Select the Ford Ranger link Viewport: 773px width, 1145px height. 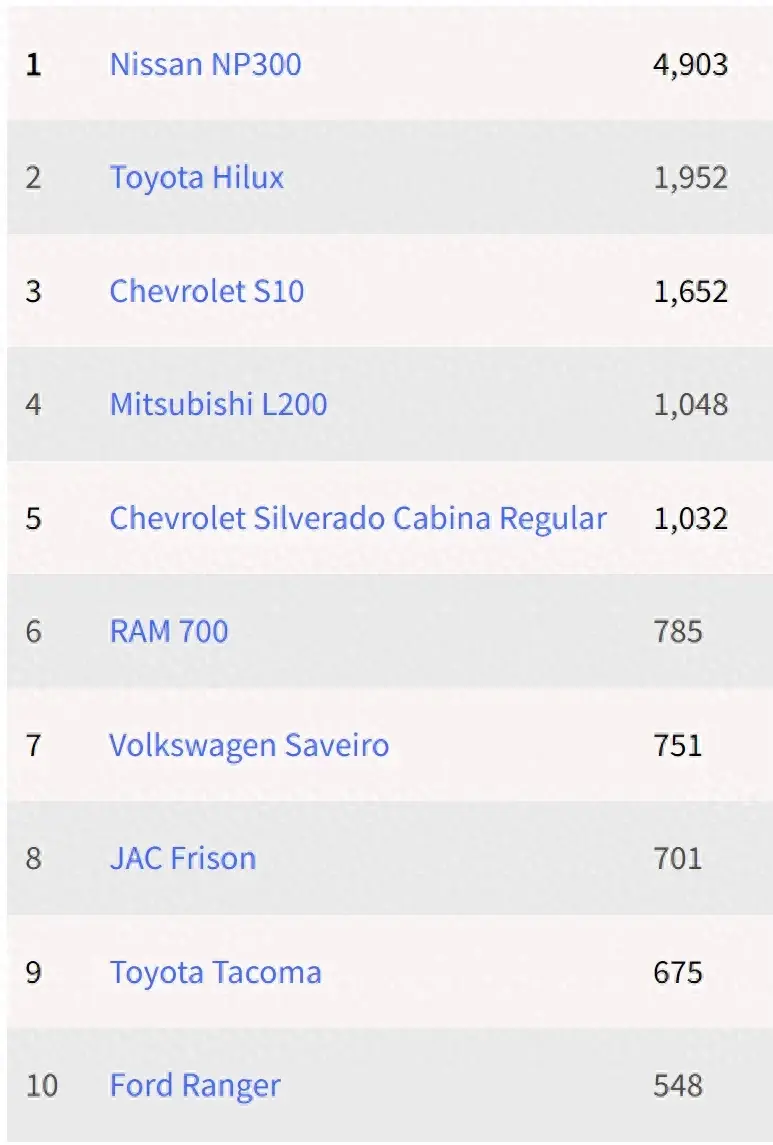coord(195,1085)
